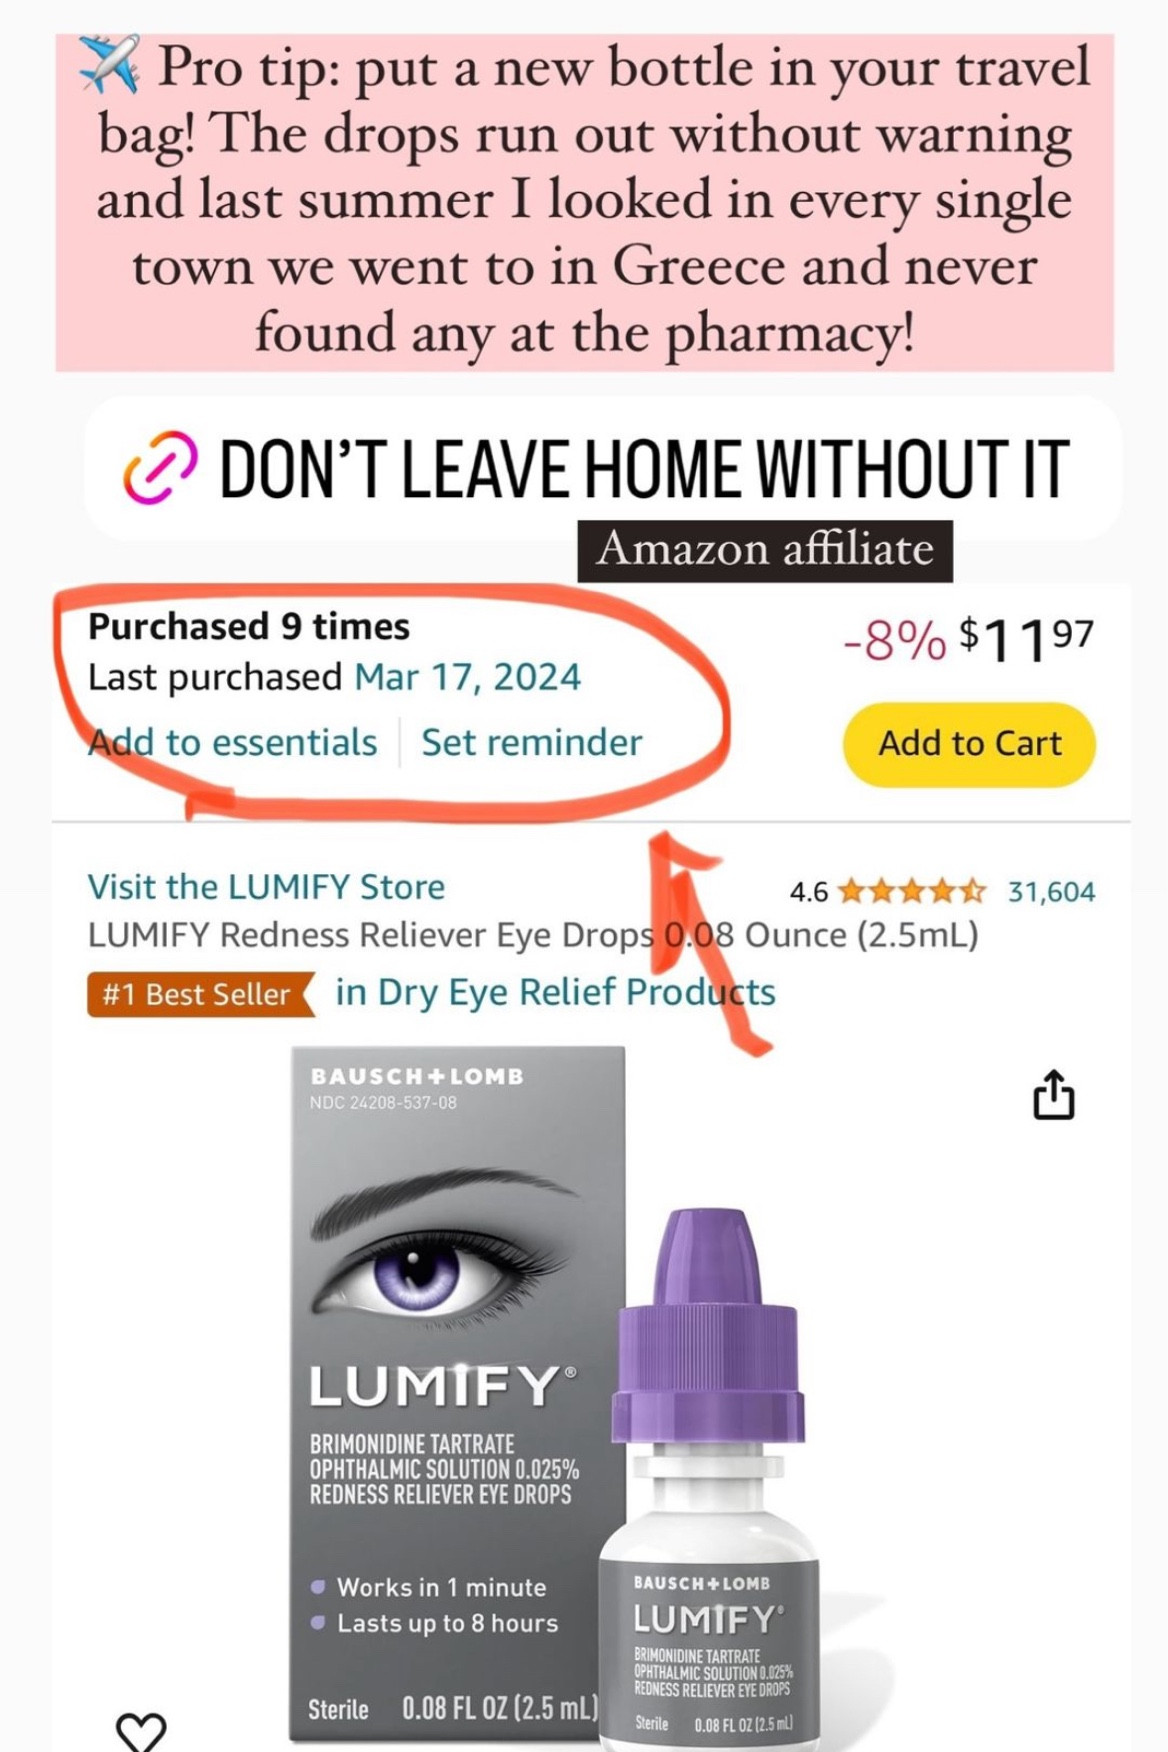
Task: Click the #1 Best Seller badge
Action: click(199, 994)
